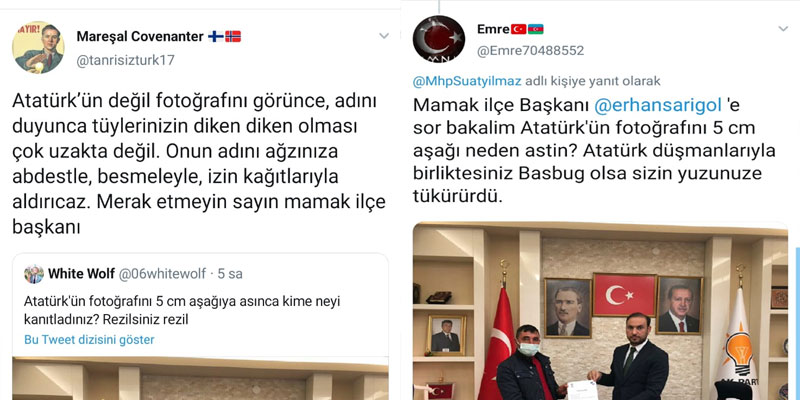Image resolution: width=800 pixels, height=400 pixels.
Task: Click Emre's tweet text about Mamak ilçe Başkanı
Action: [594, 151]
